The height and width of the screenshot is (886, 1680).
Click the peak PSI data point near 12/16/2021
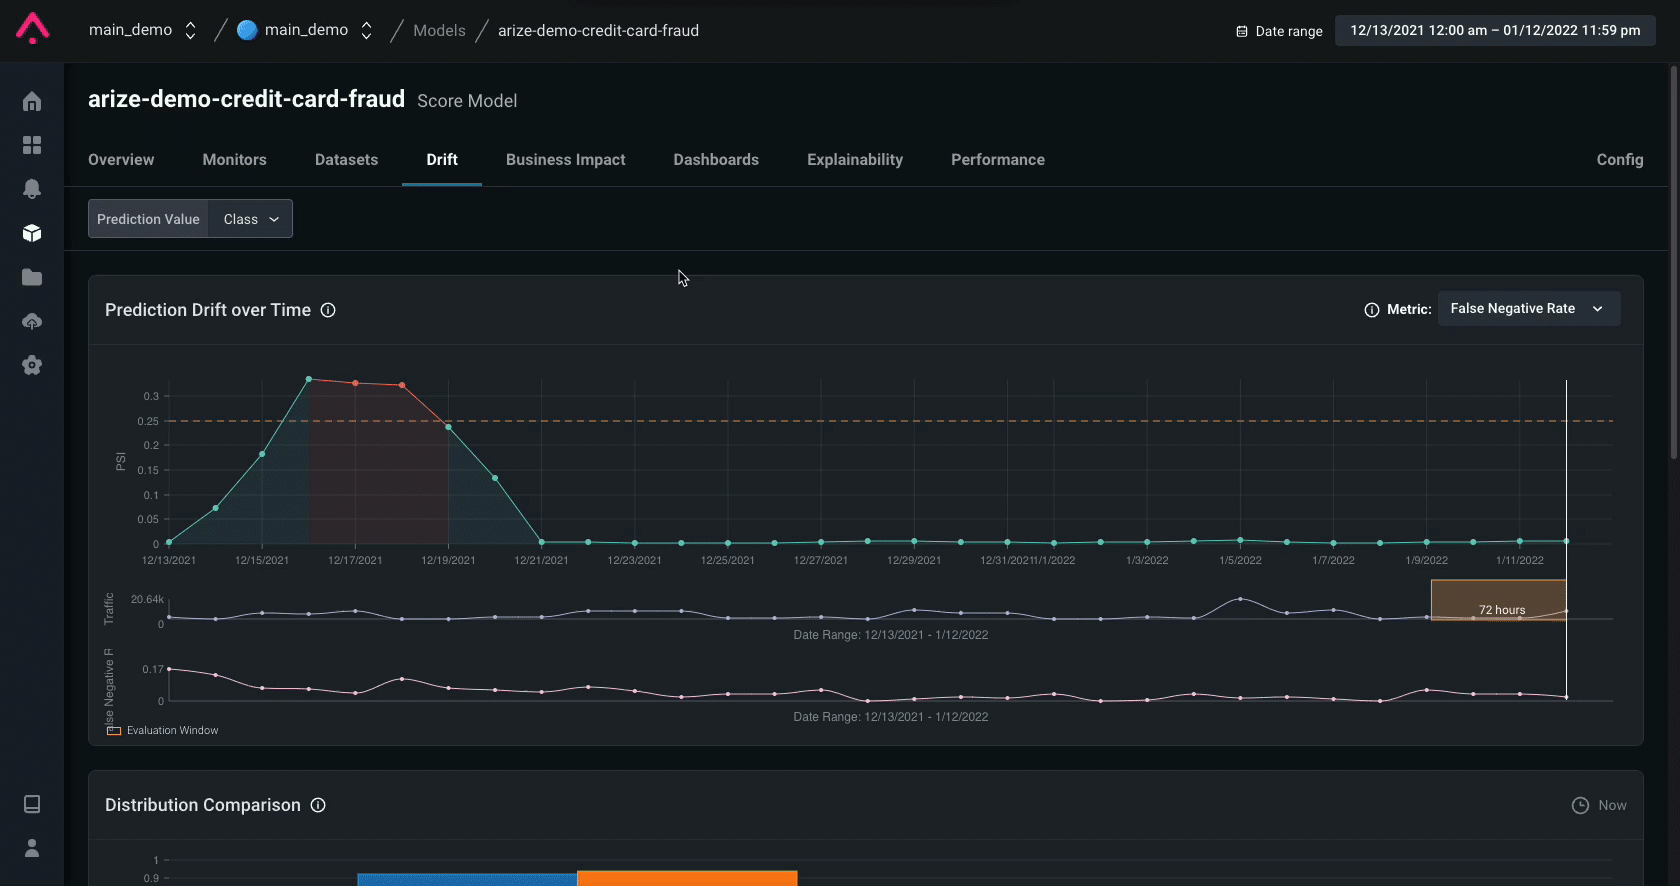click(x=309, y=379)
